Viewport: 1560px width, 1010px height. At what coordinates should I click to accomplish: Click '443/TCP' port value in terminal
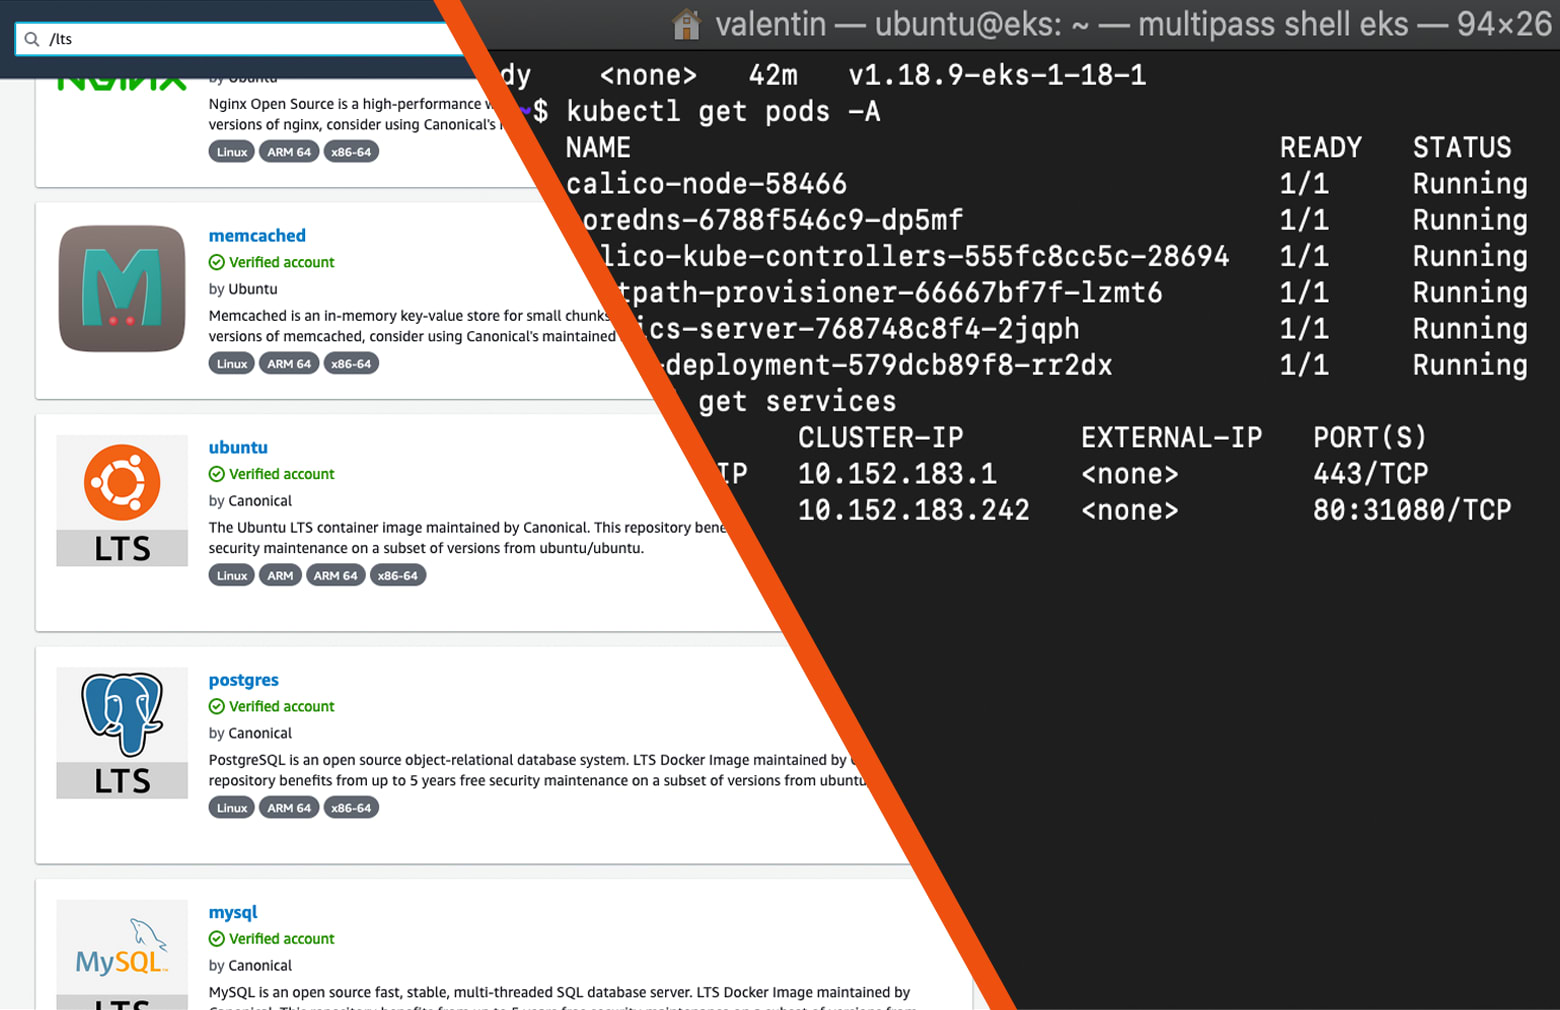[1371, 474]
